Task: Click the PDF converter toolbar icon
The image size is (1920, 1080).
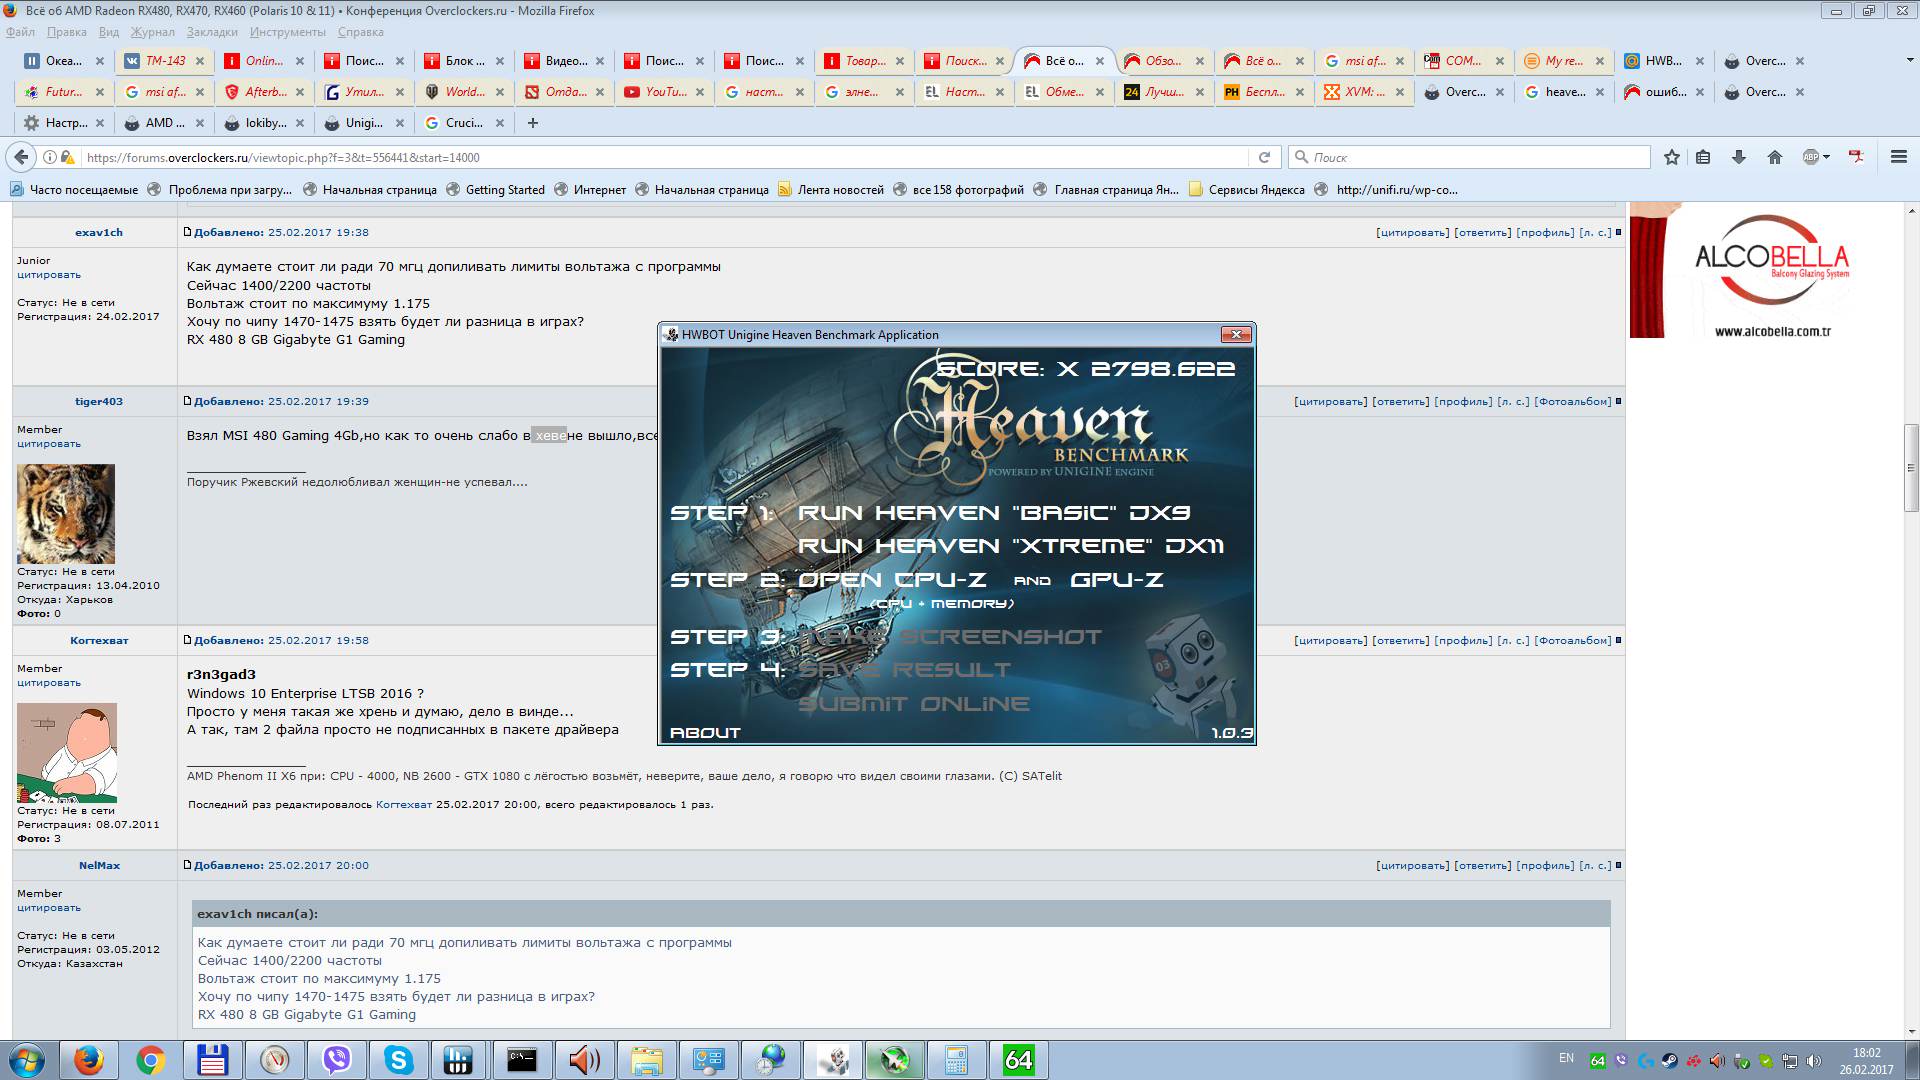Action: [1856, 157]
